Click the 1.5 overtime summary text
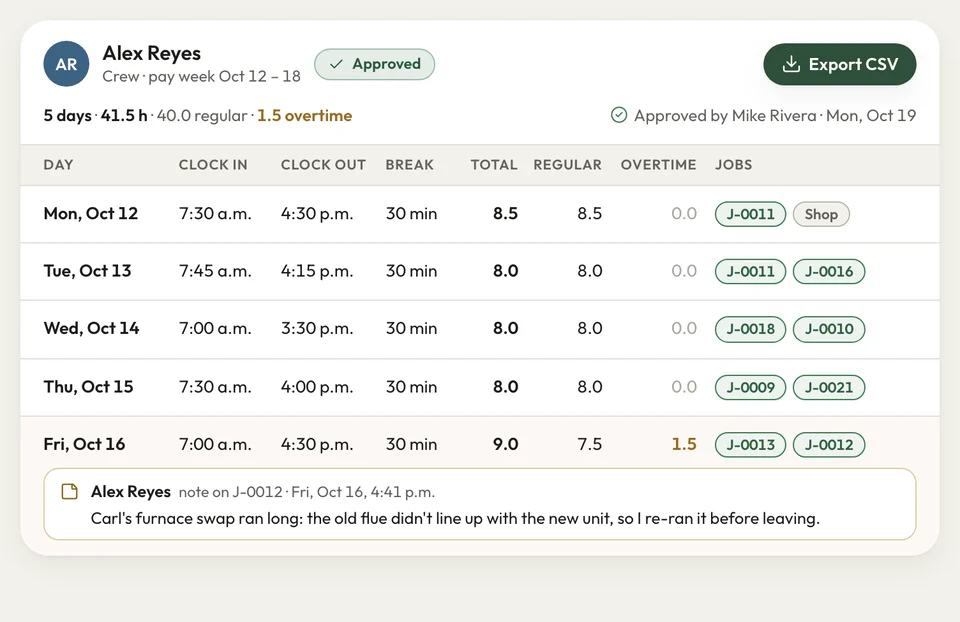 click(304, 115)
